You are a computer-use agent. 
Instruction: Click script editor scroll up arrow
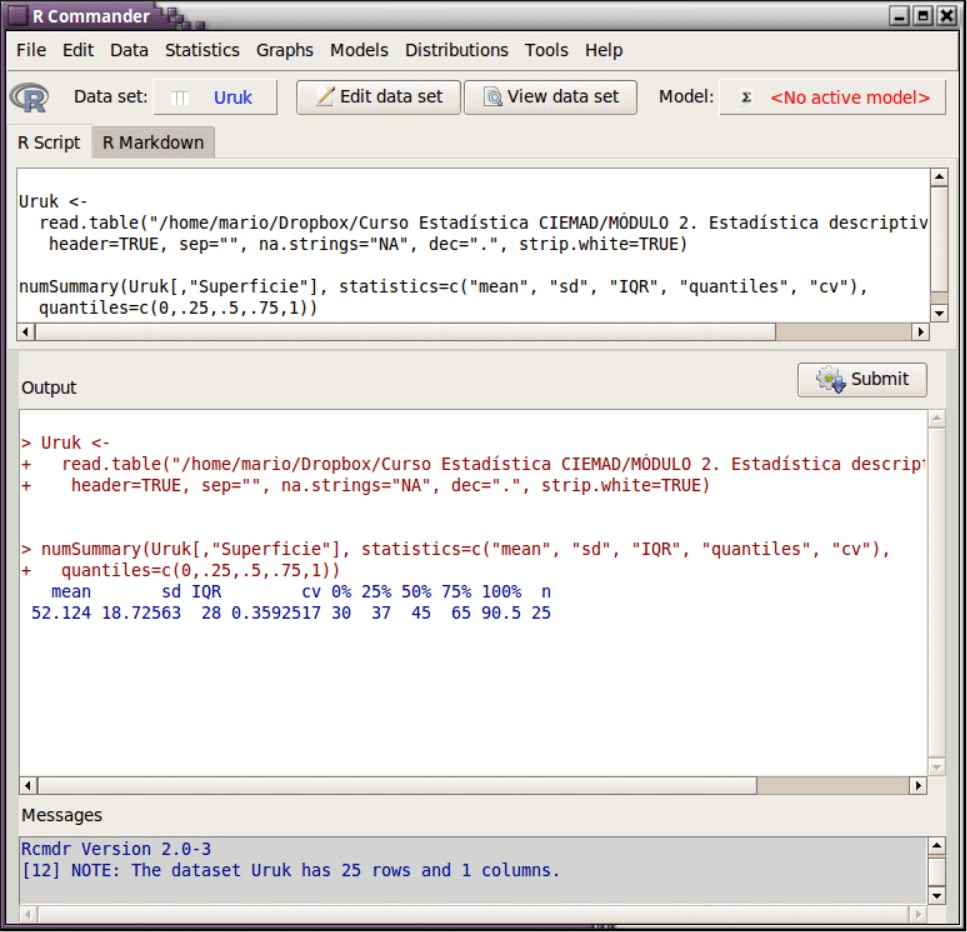(x=939, y=178)
